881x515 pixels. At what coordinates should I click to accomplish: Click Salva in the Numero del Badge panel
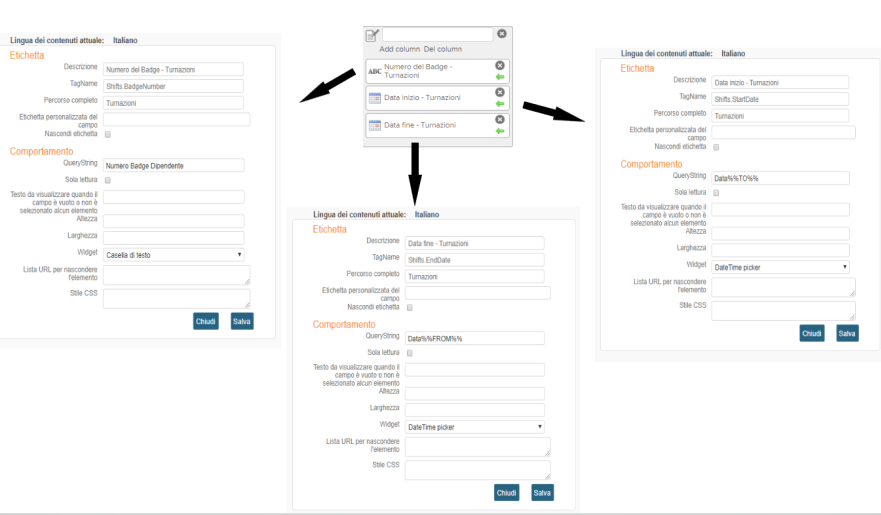(242, 321)
